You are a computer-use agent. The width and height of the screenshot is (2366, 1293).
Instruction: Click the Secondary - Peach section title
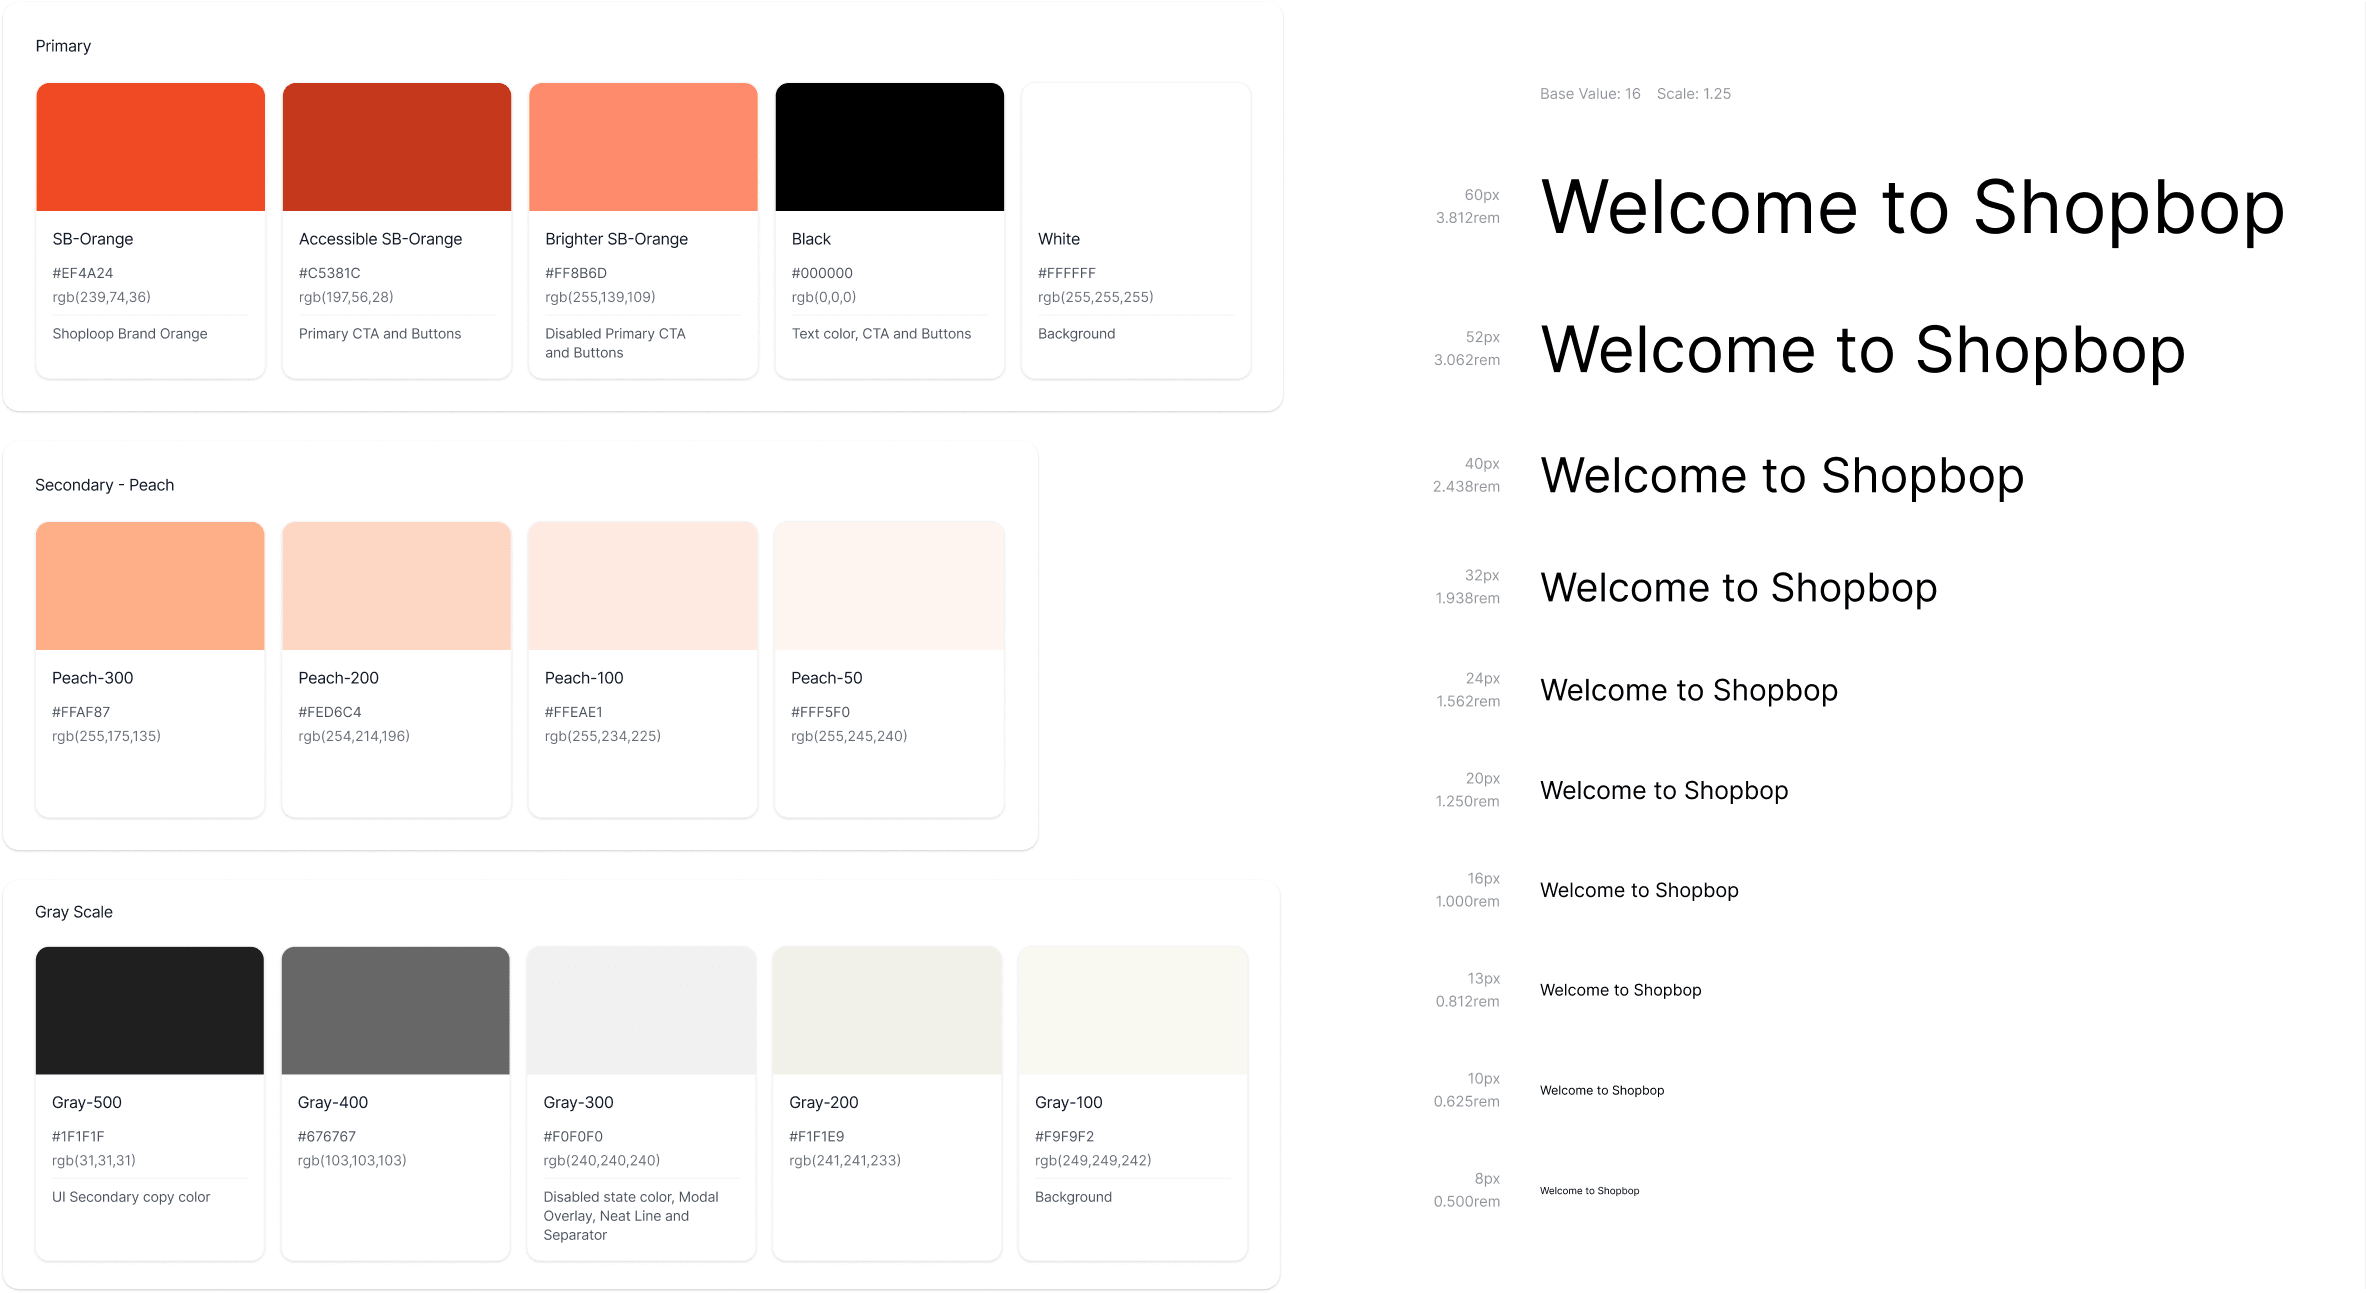click(105, 485)
